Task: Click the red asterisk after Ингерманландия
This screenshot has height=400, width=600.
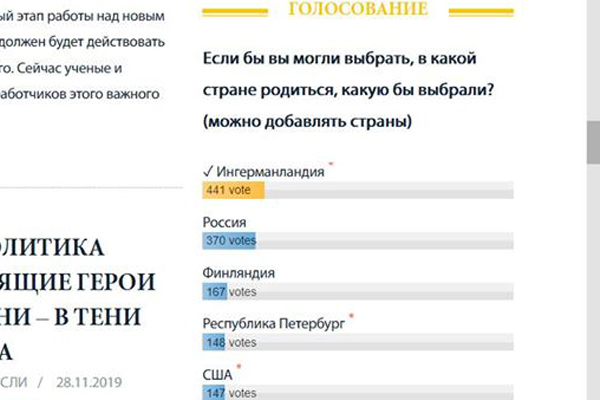Action: pos(330,165)
